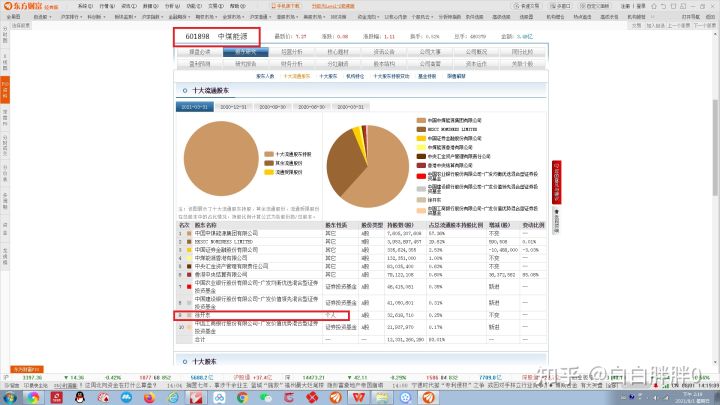Open the 公司概况 tab
720x405 pixels.
(476, 52)
